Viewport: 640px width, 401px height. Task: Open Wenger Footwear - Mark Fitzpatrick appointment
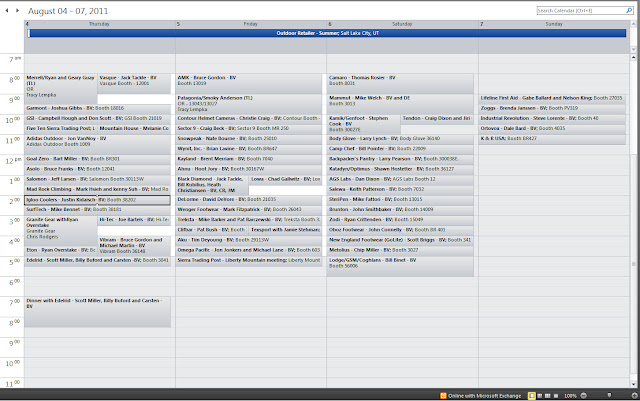tap(249, 210)
